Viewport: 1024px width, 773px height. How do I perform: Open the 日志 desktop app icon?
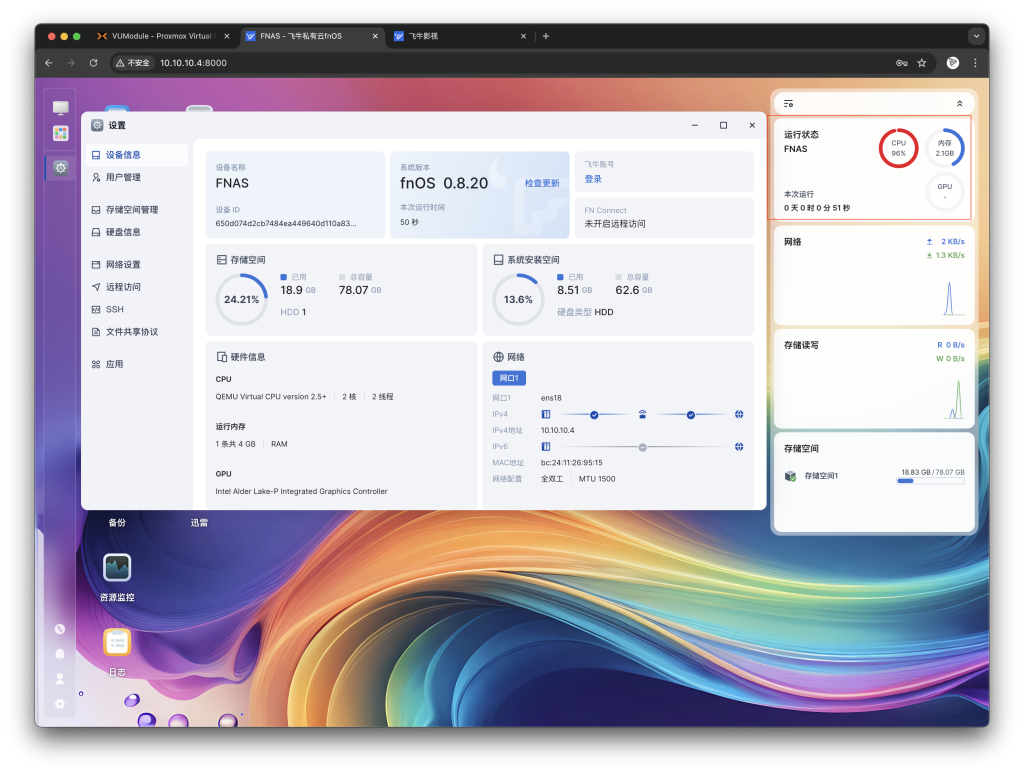pyautogui.click(x=117, y=642)
